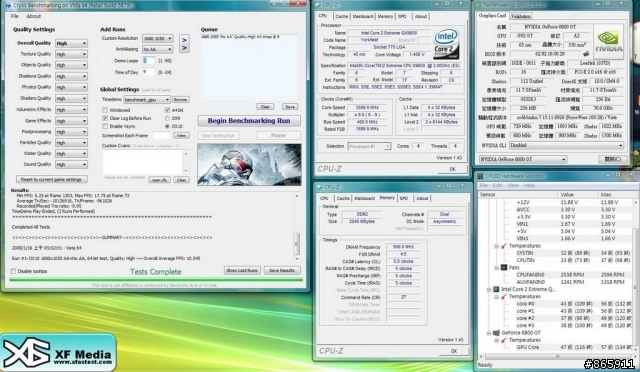
Task: Switch to the SPD tab in lower CPU-Z window
Action: [404, 198]
